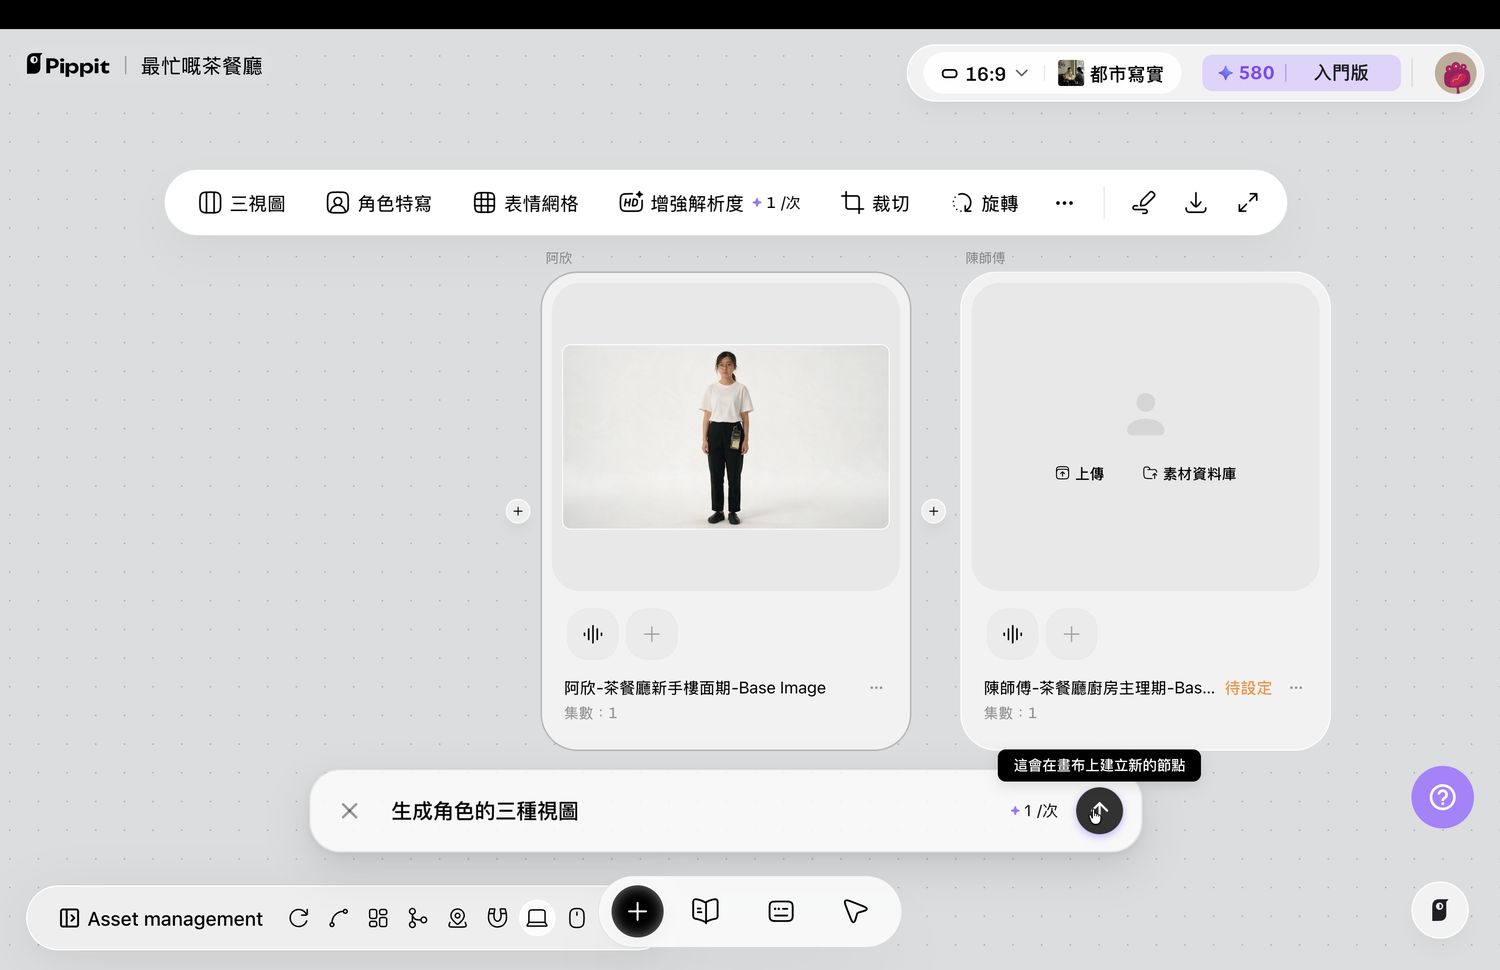Select the 阿欣 character image thumbnail

[726, 437]
